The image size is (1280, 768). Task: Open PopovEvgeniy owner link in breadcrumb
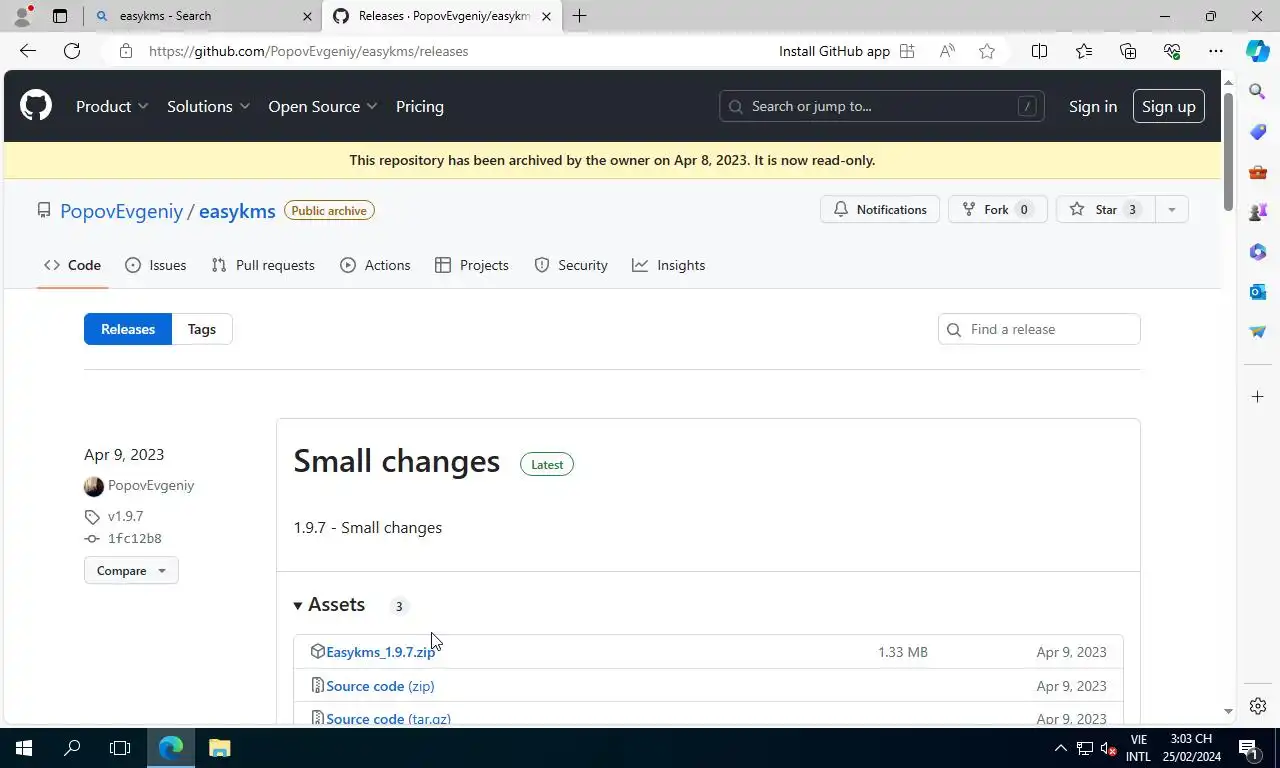click(122, 211)
